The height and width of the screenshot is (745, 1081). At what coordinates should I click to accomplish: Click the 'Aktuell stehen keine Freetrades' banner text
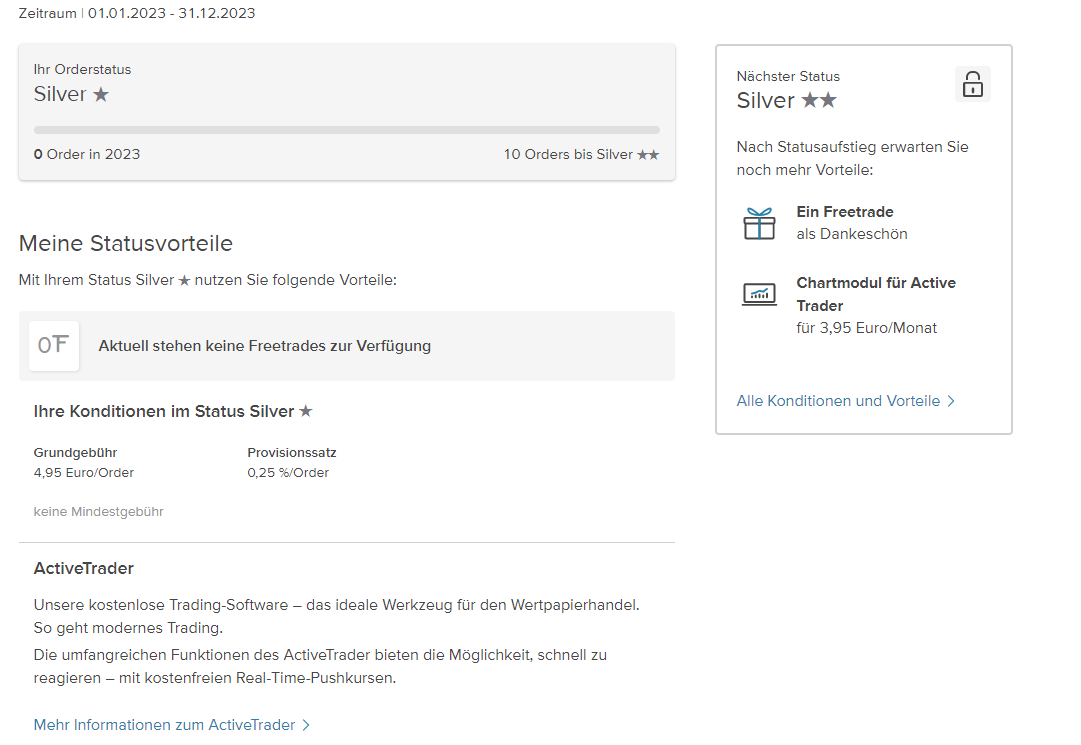[264, 346]
